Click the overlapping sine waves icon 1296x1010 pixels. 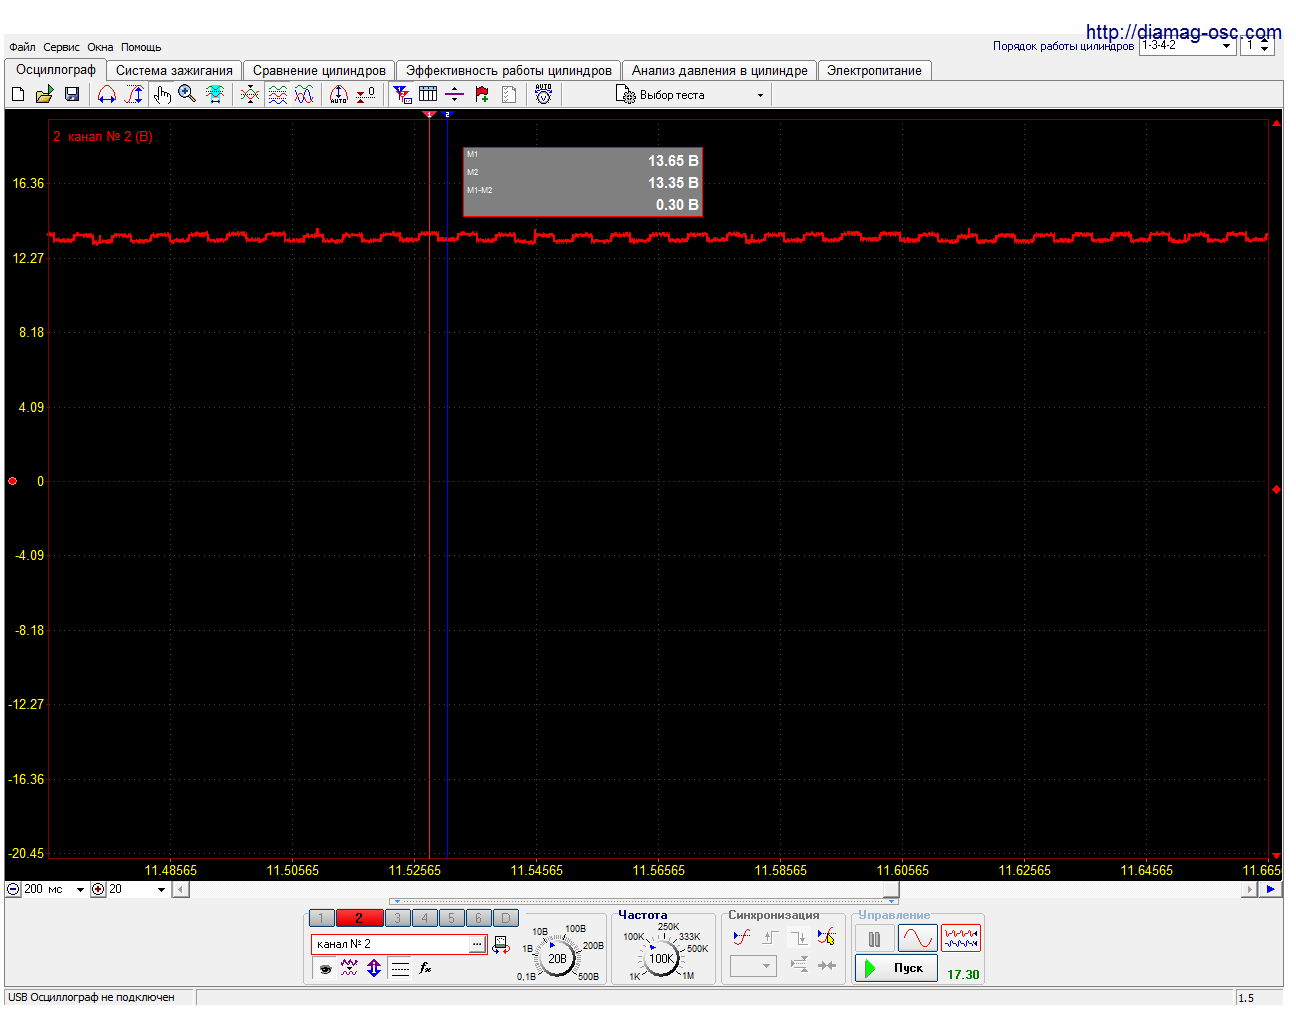point(304,94)
